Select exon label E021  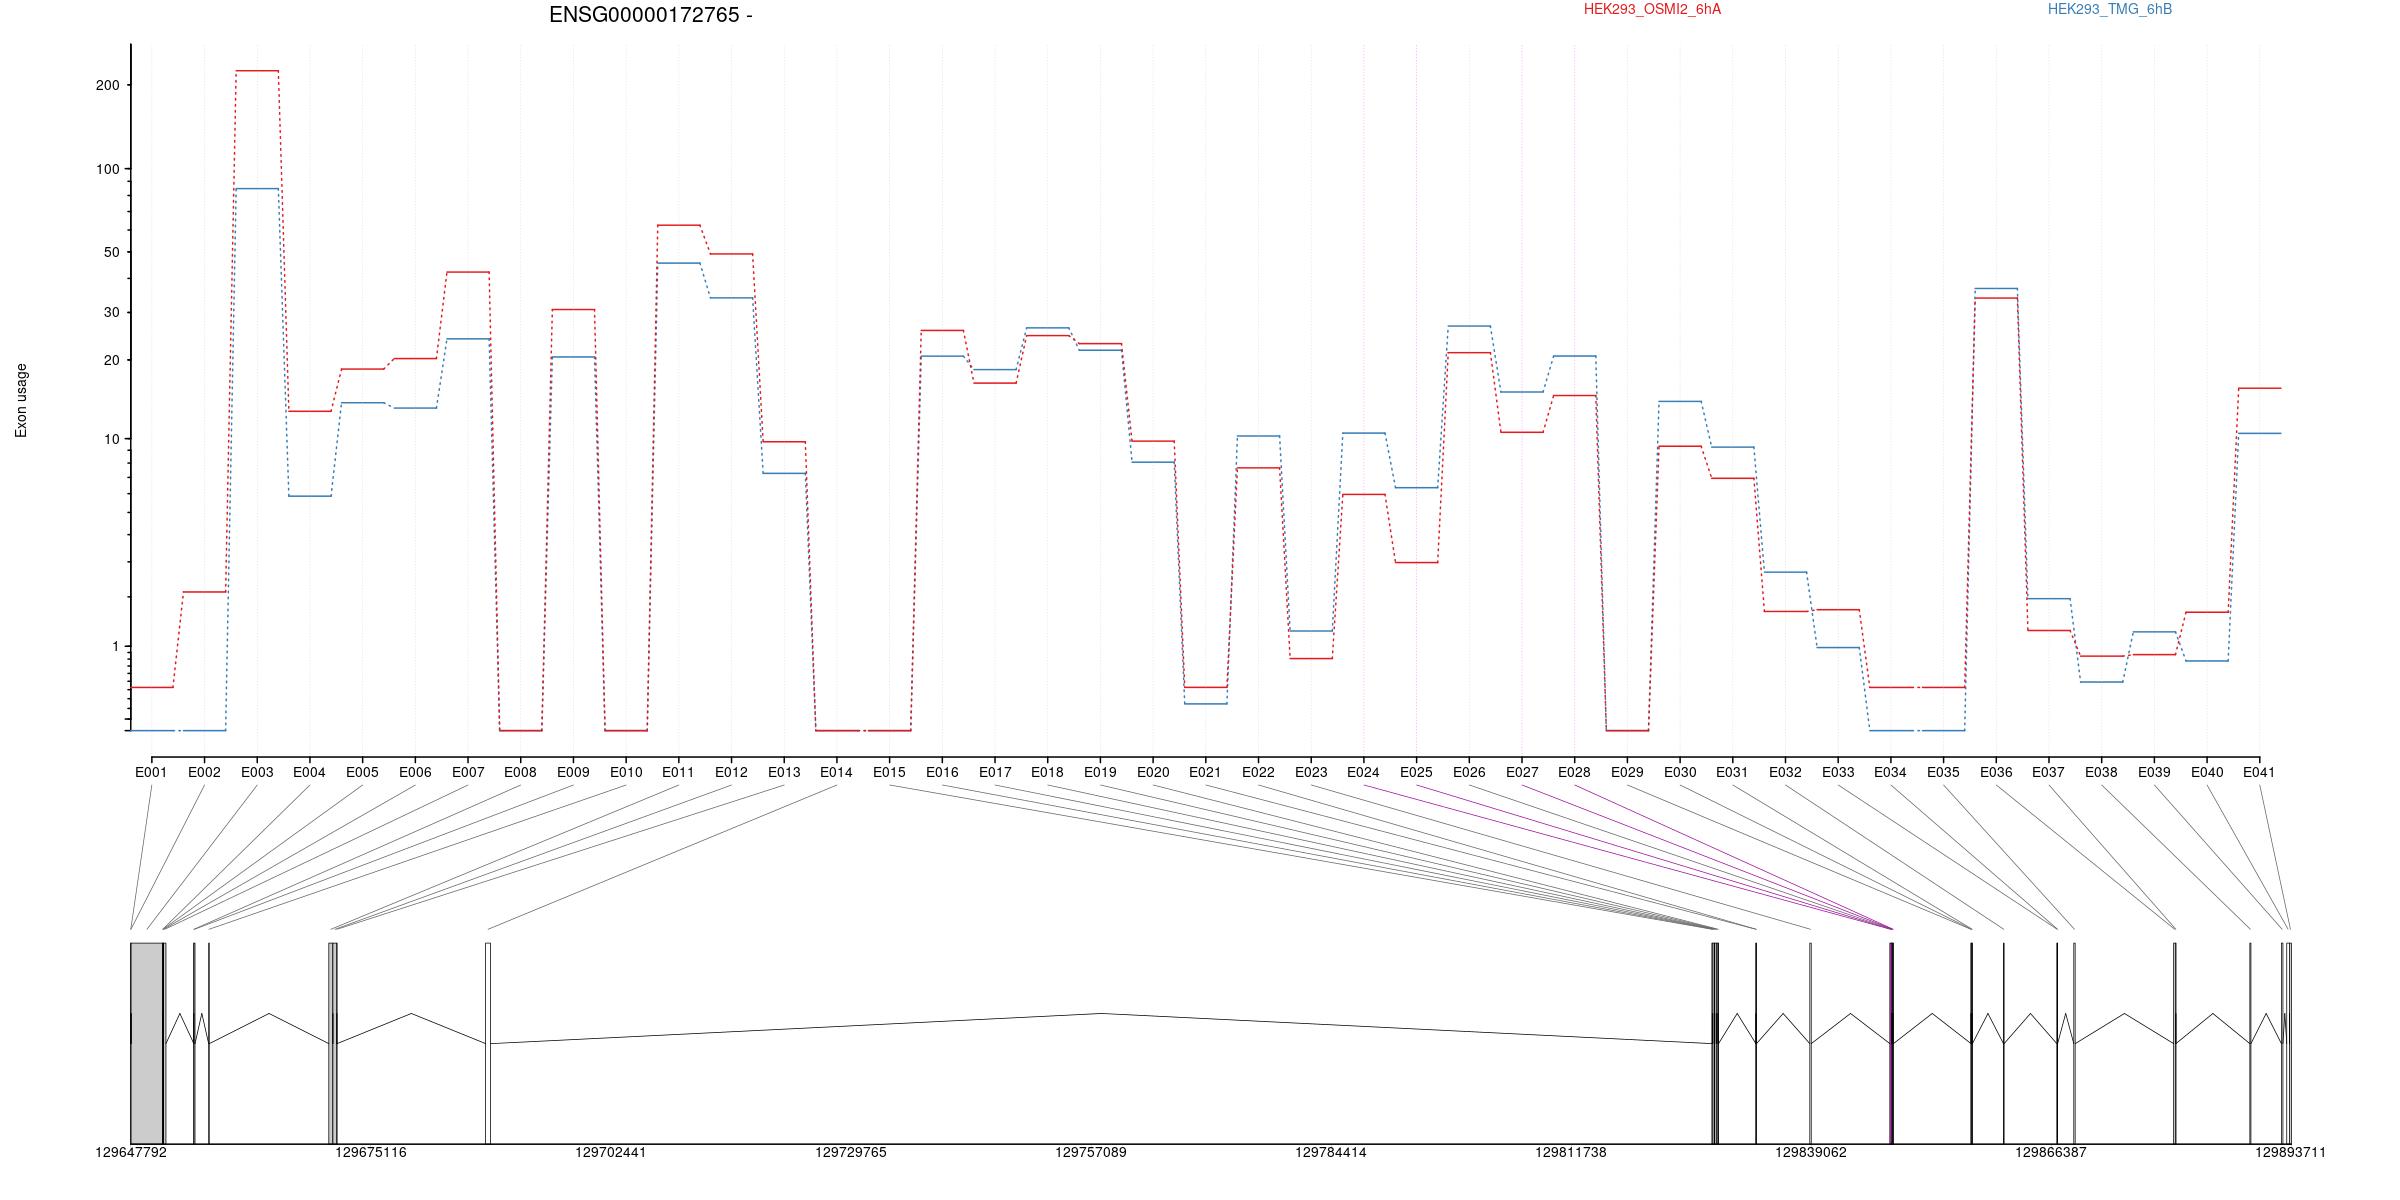(x=1205, y=772)
